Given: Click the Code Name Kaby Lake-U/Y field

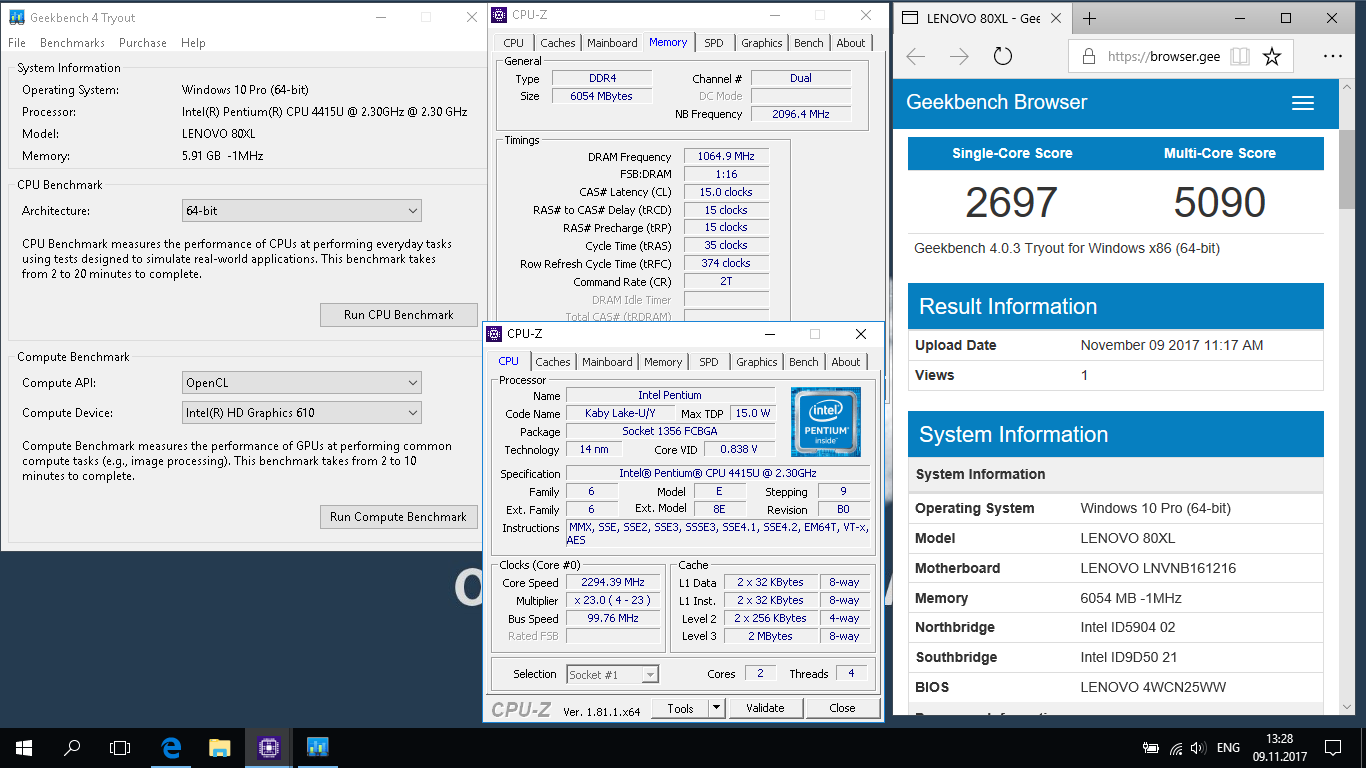Looking at the screenshot, I should pyautogui.click(x=620, y=413).
